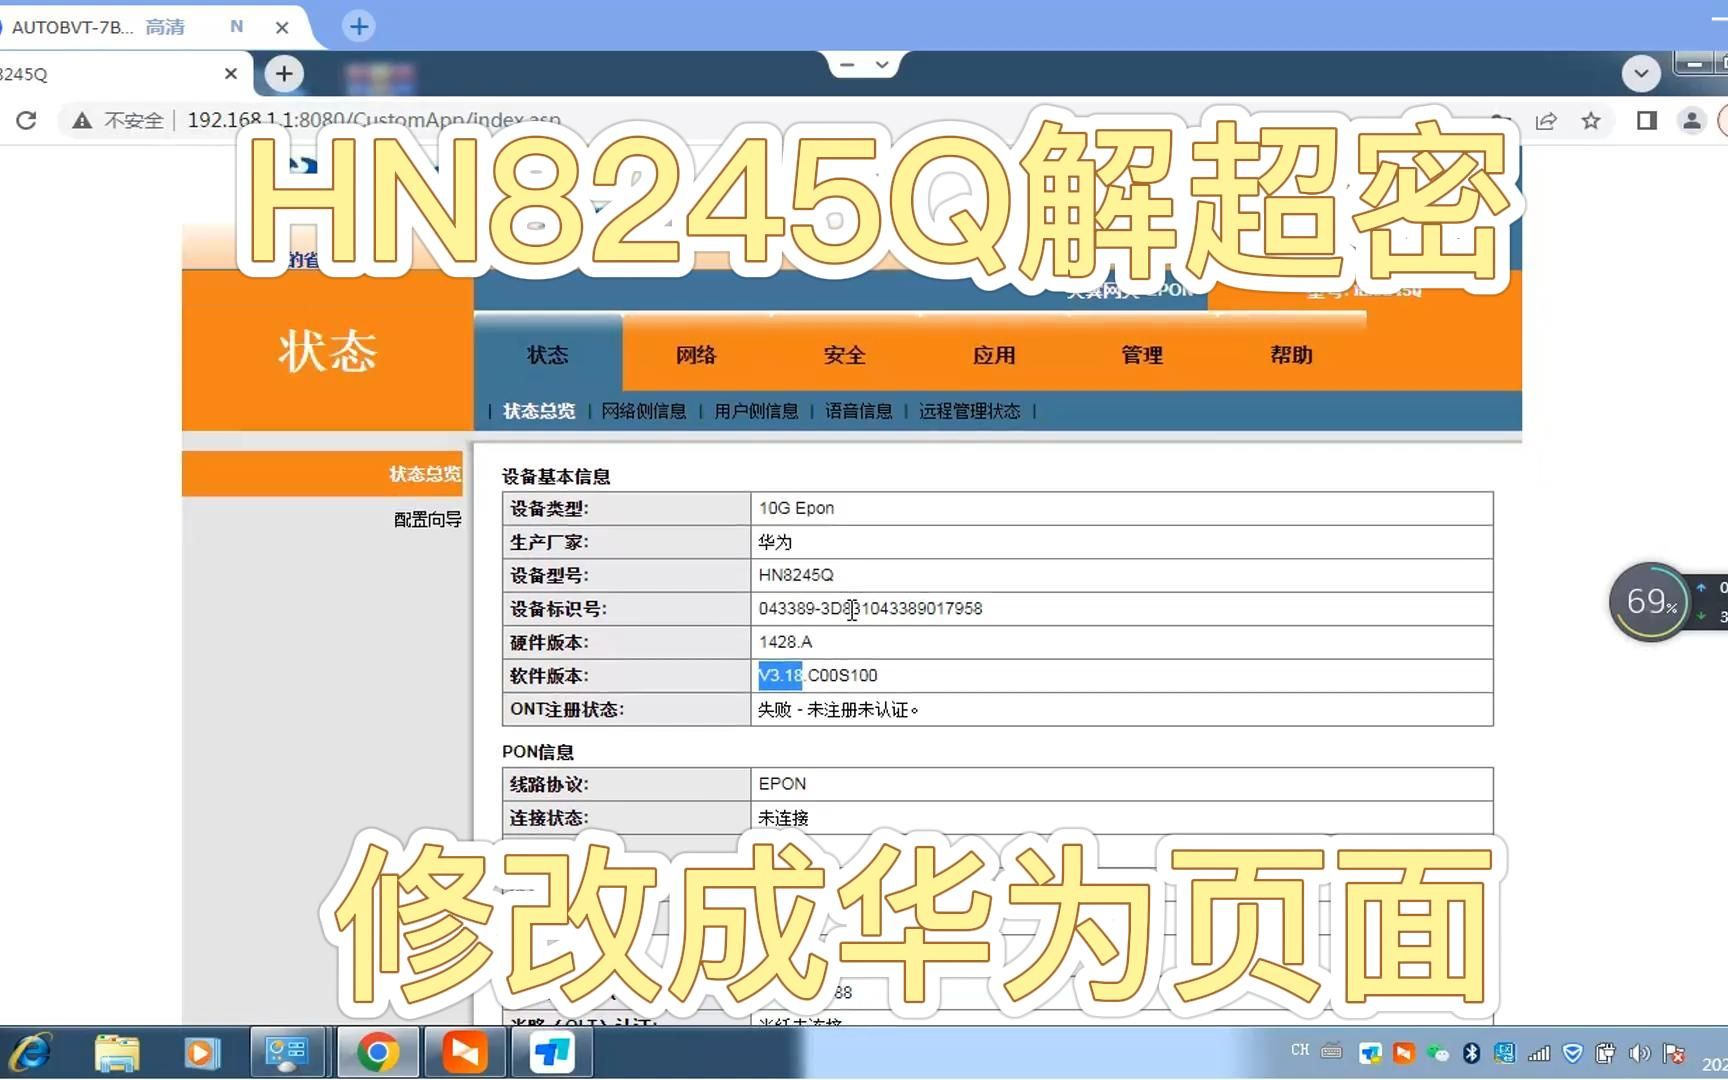Open the downloads chevron in the toolbar
Viewport: 1728px width, 1080px height.
pyautogui.click(x=1641, y=73)
